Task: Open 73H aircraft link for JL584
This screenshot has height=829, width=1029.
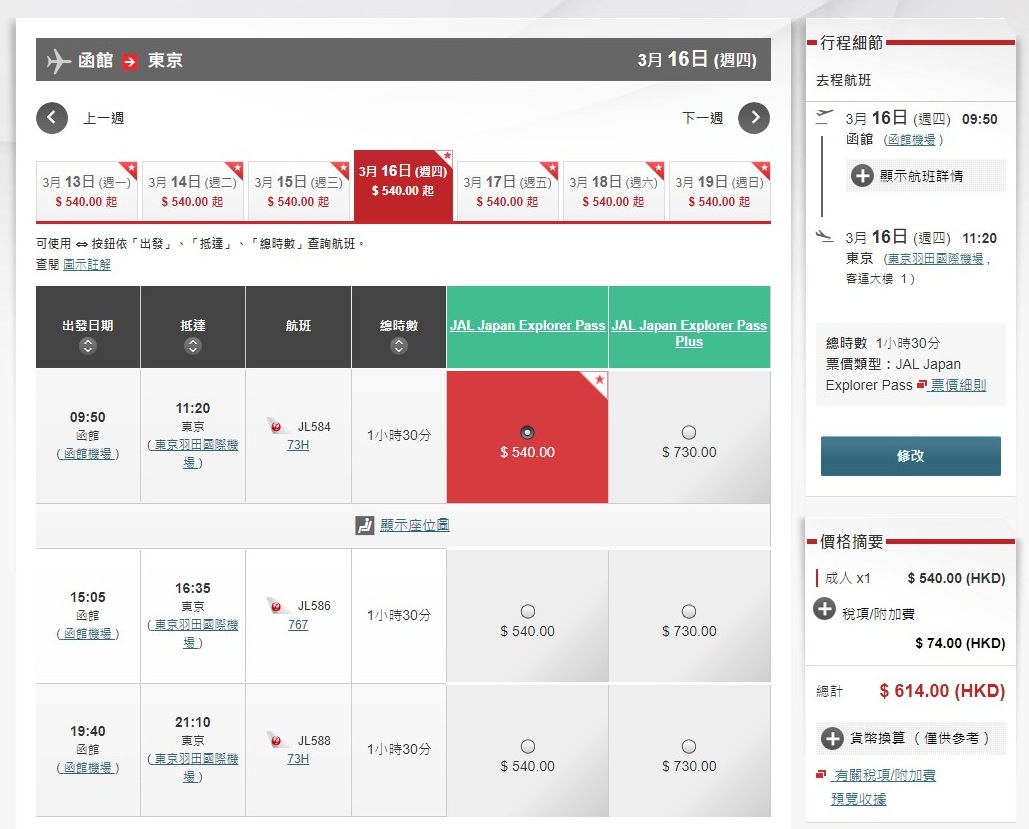Action: [x=298, y=444]
